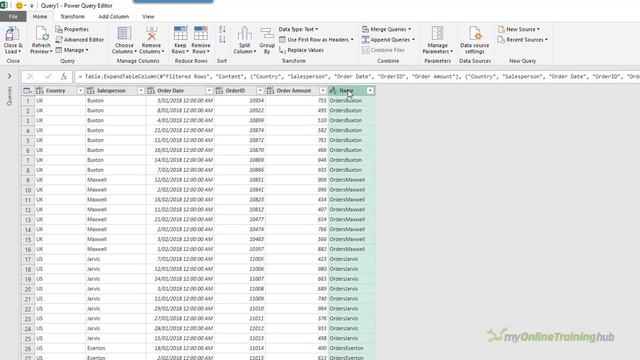Cancel formula edit with X button
Image resolution: width=640 pixels, height=360 pixels.
pyautogui.click(x=30, y=76)
